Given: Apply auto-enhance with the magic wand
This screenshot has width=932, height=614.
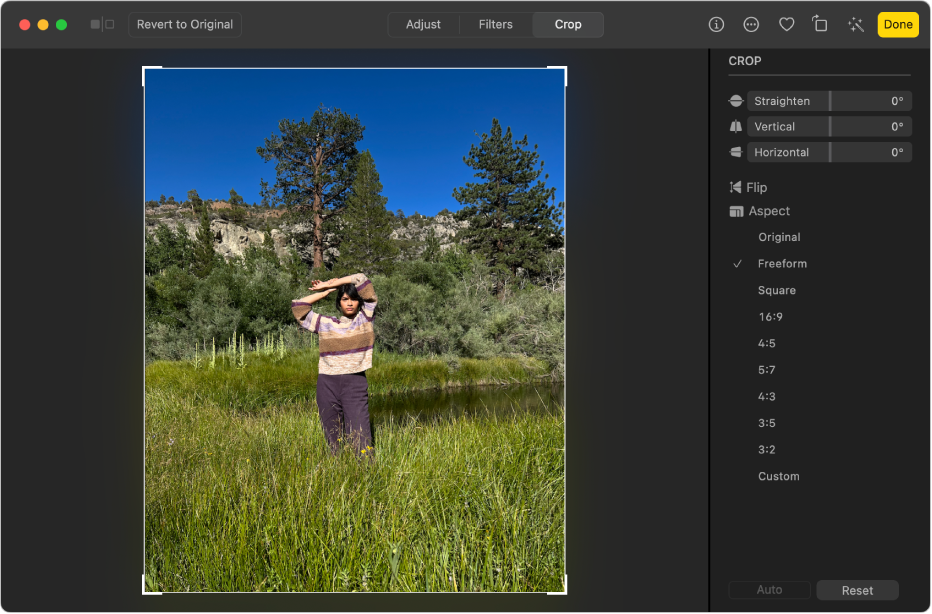Looking at the screenshot, I should 855,24.
